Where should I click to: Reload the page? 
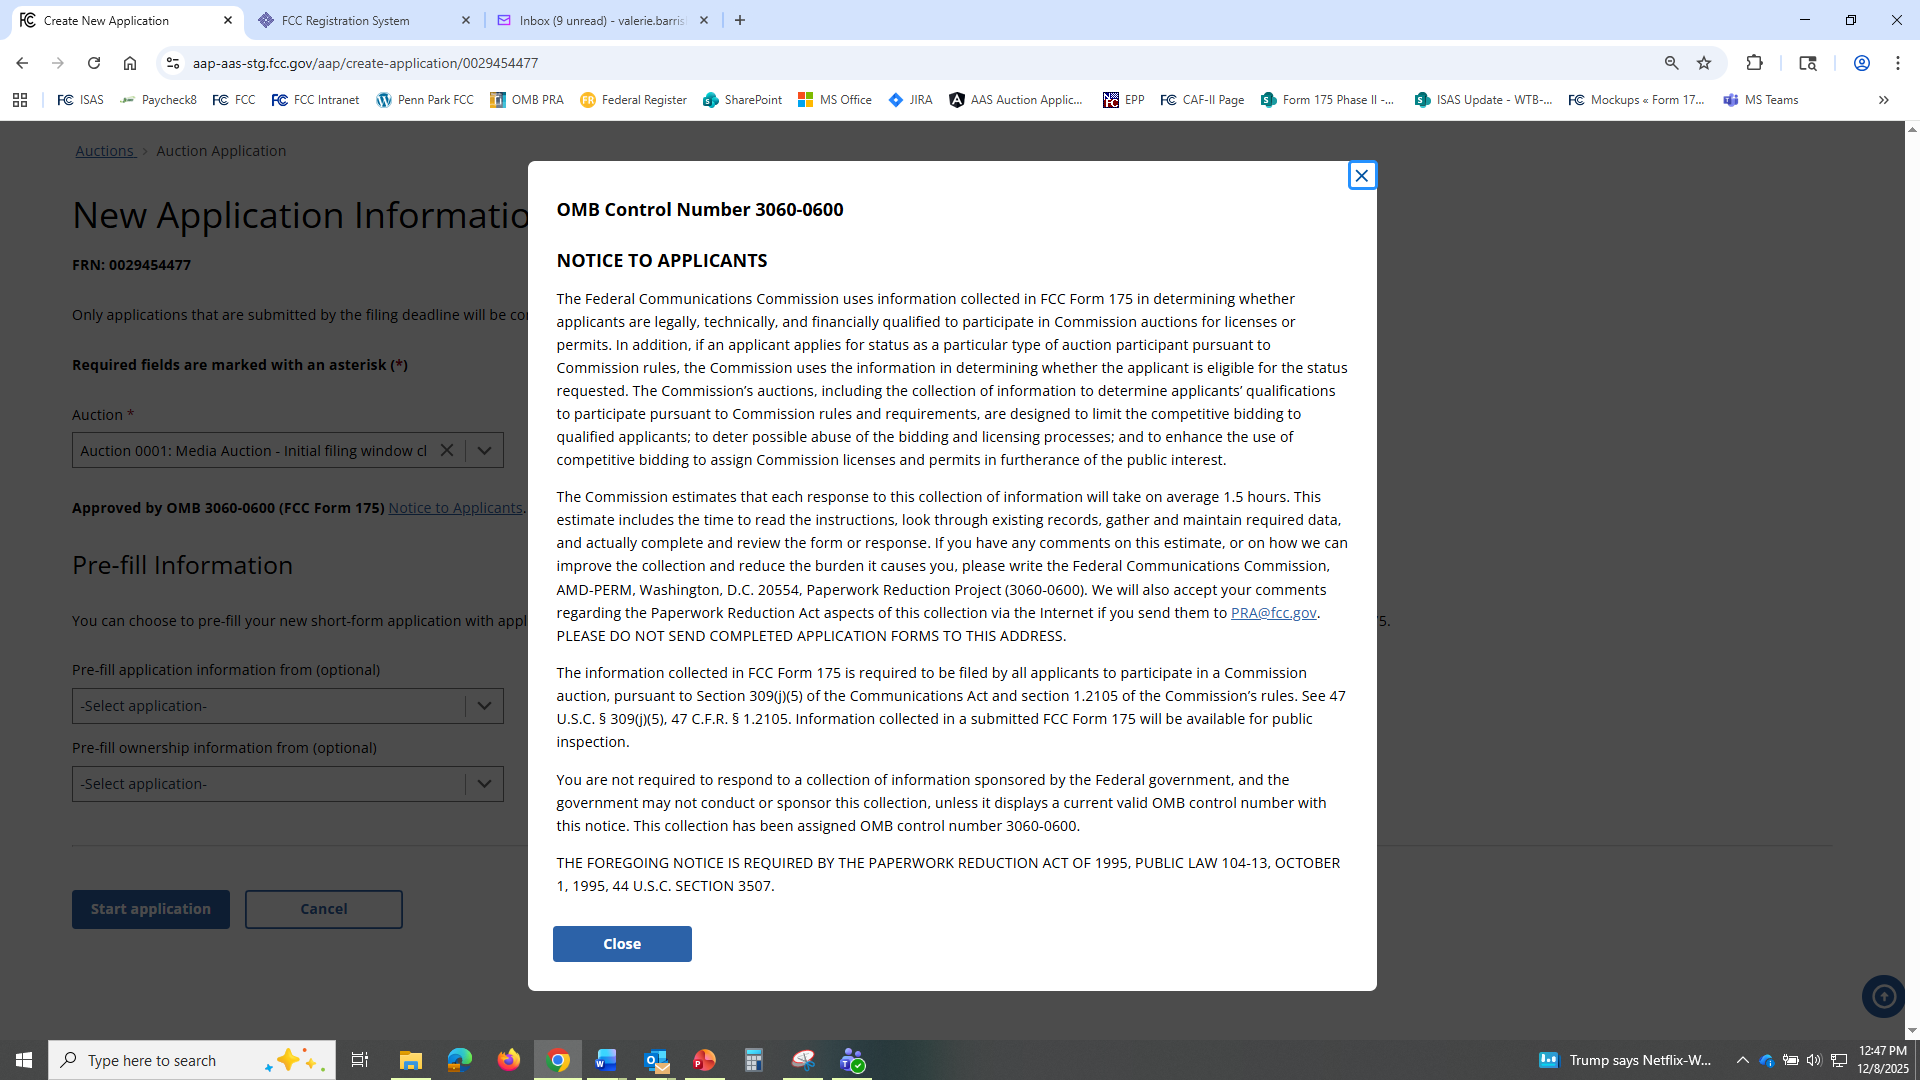point(94,63)
